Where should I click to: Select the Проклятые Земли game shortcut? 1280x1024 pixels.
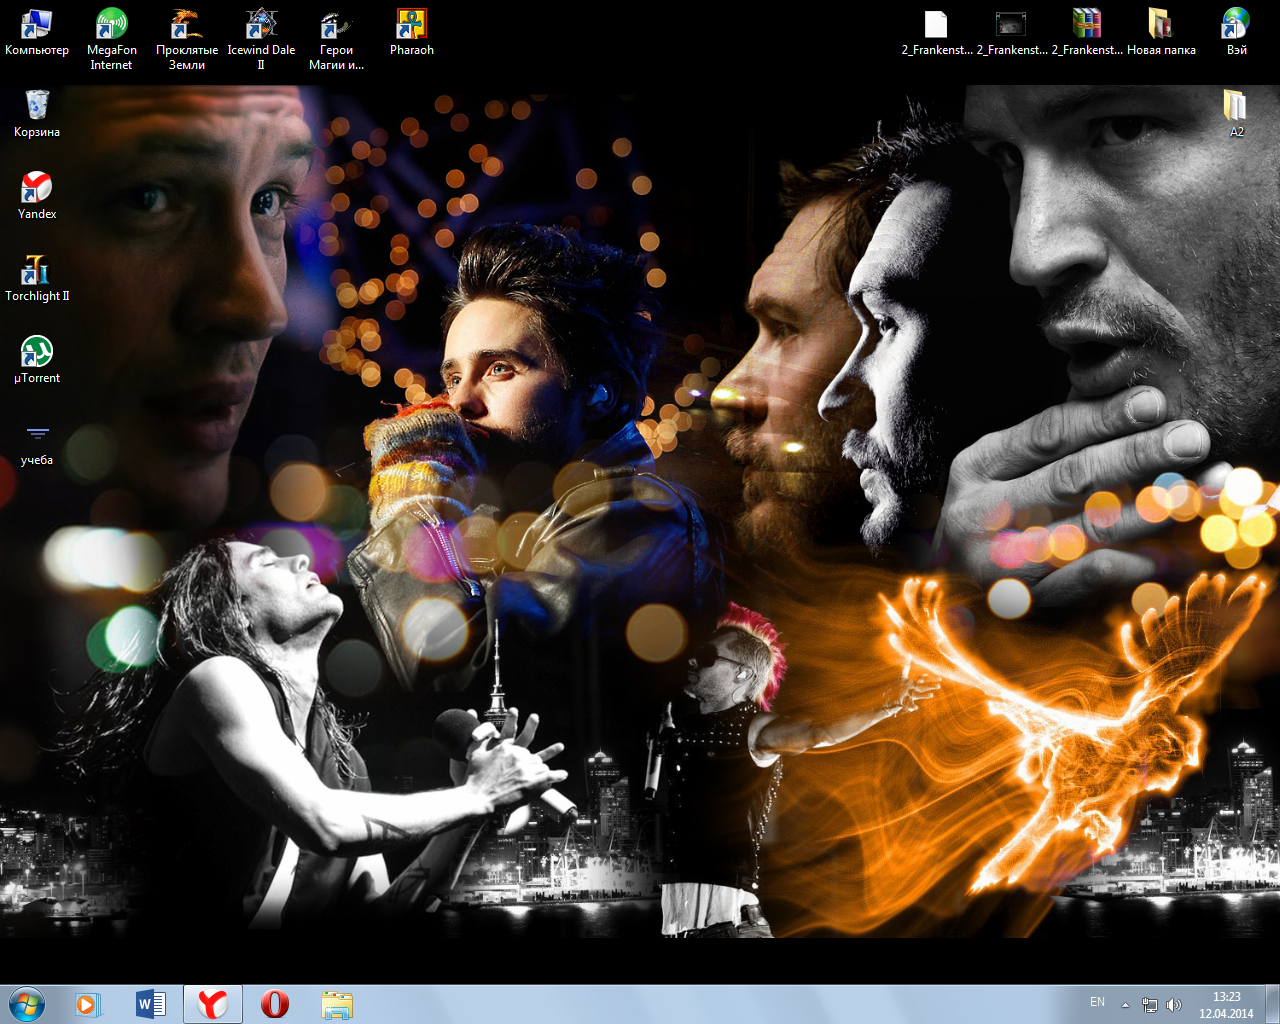point(186,40)
